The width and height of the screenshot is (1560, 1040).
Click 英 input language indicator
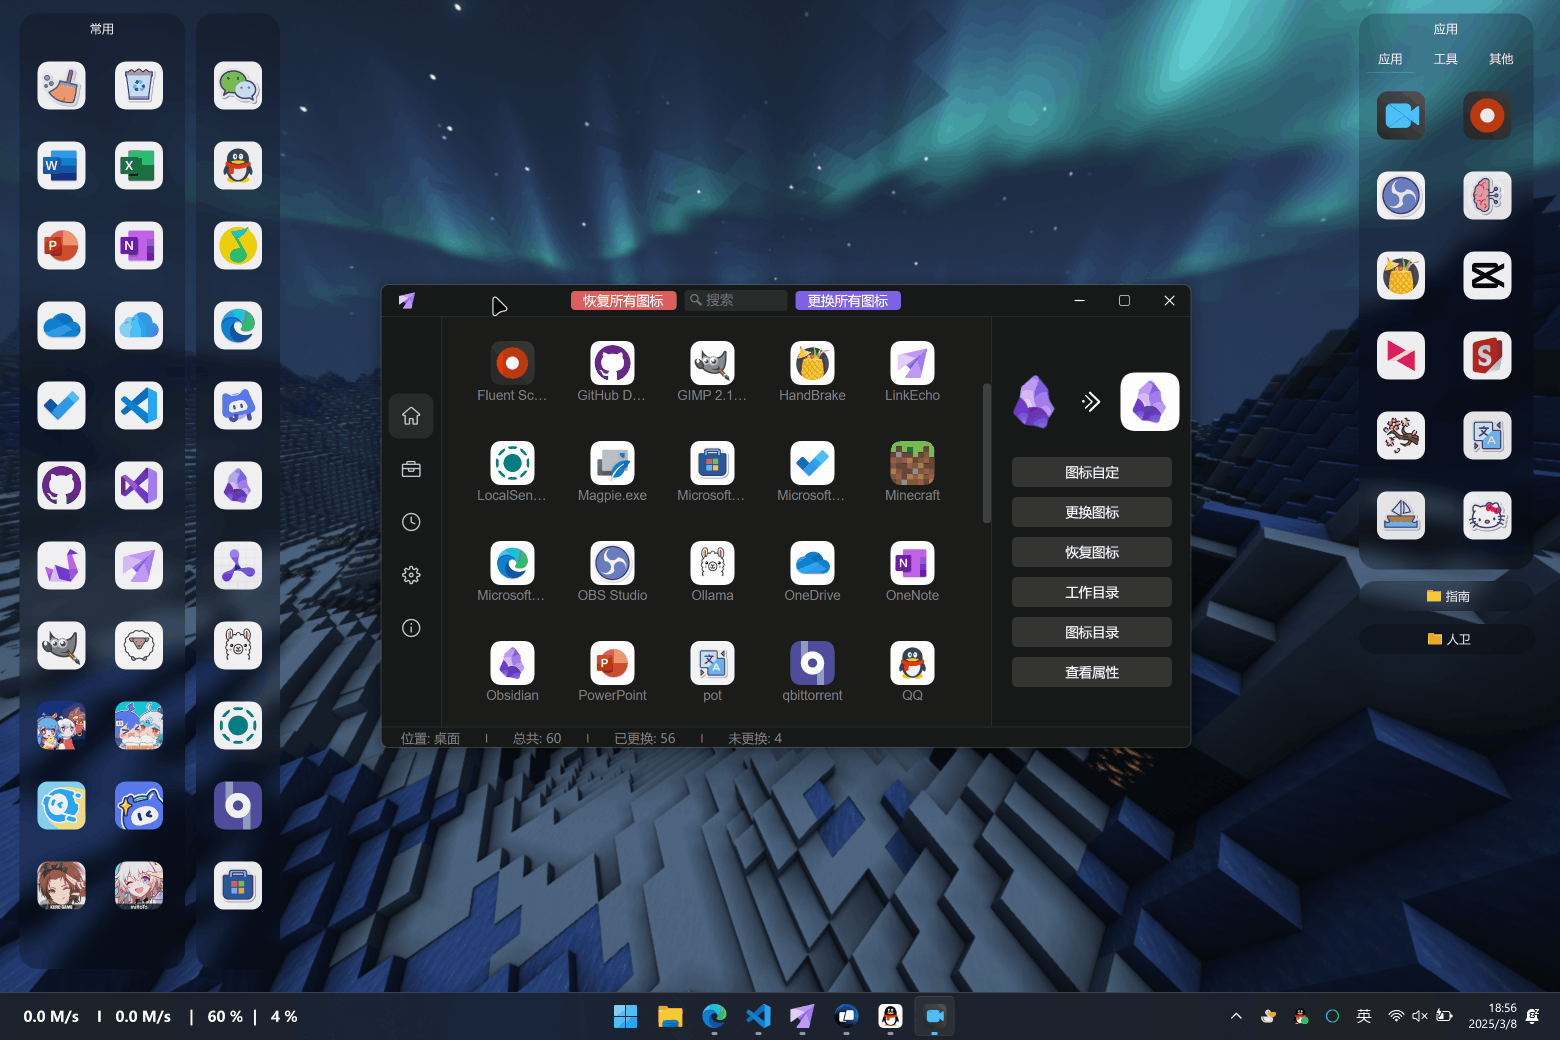(1364, 1016)
